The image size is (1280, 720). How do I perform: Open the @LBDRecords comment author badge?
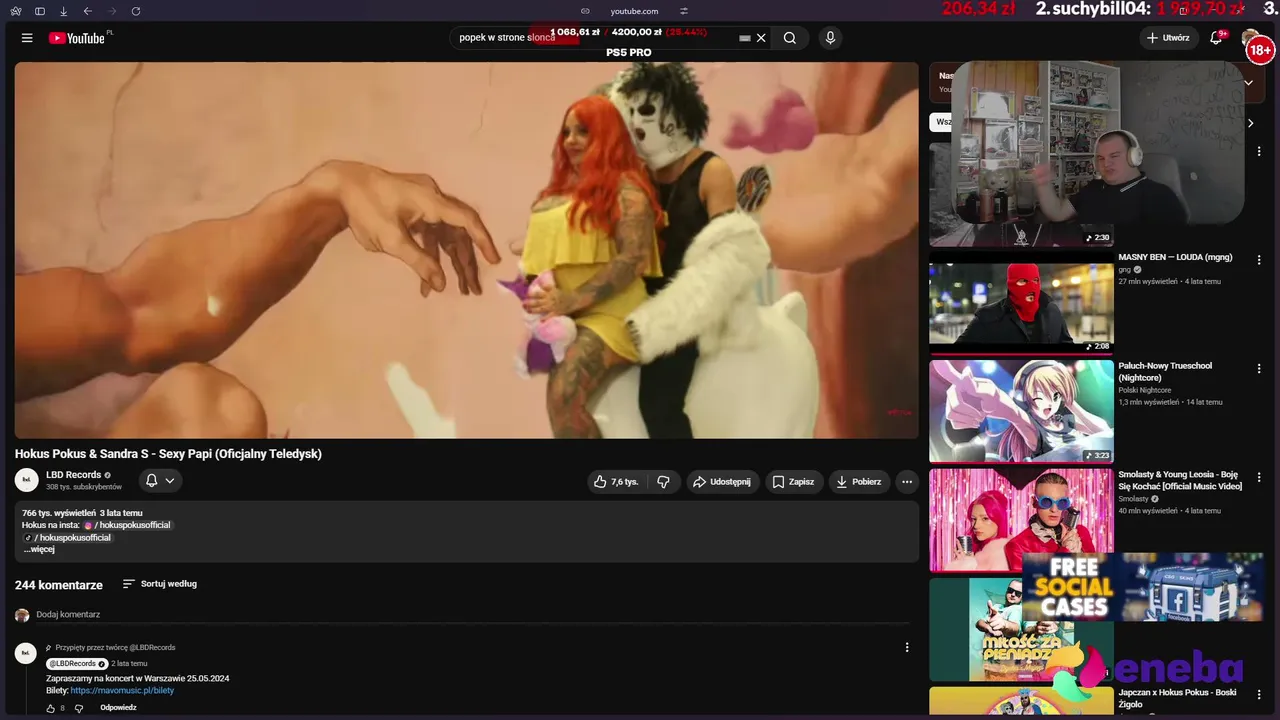[77, 664]
